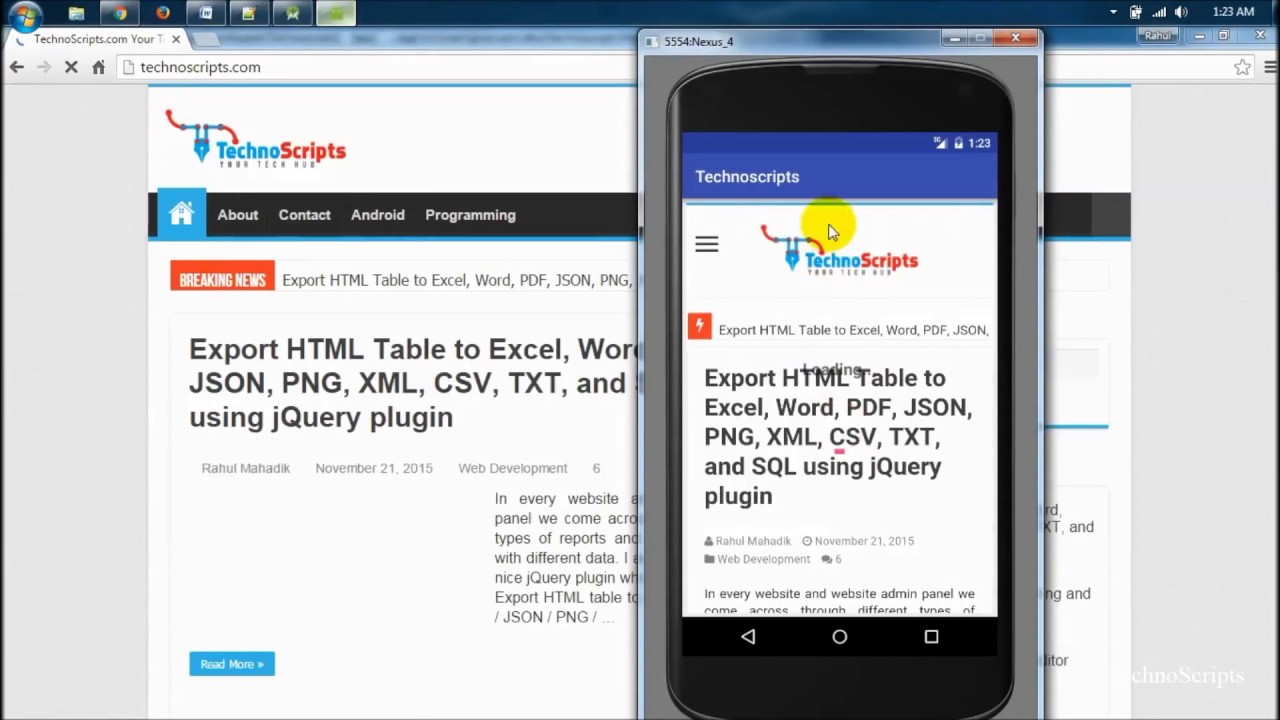The image size is (1280, 720).
Task: Open the network signal tray icon
Action: point(1158,12)
